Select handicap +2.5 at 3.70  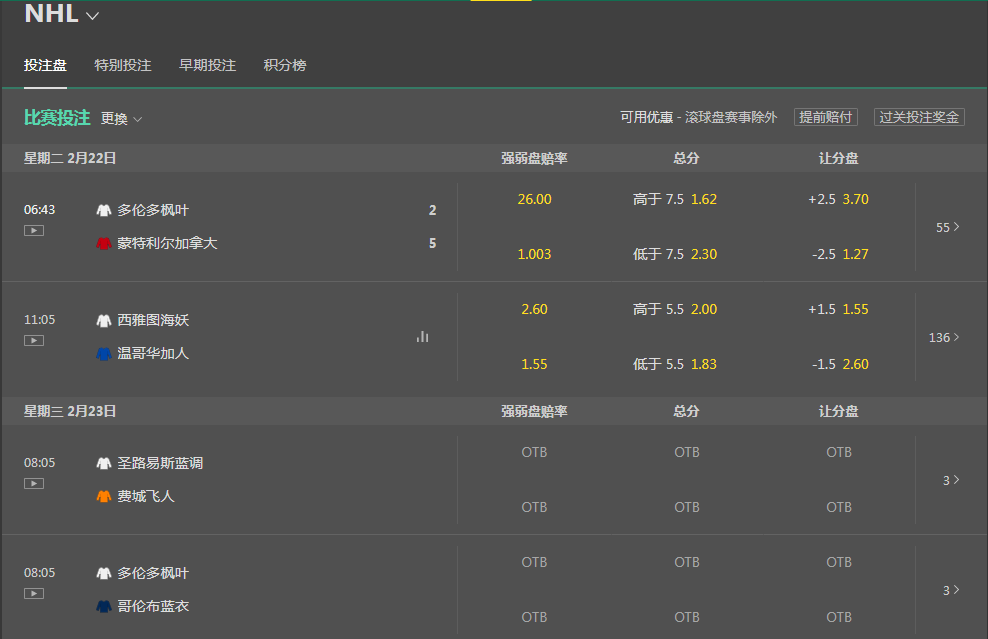pos(839,199)
